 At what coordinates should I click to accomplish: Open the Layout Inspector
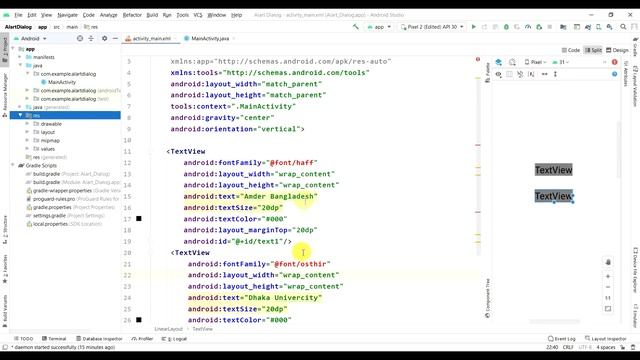click(606, 339)
